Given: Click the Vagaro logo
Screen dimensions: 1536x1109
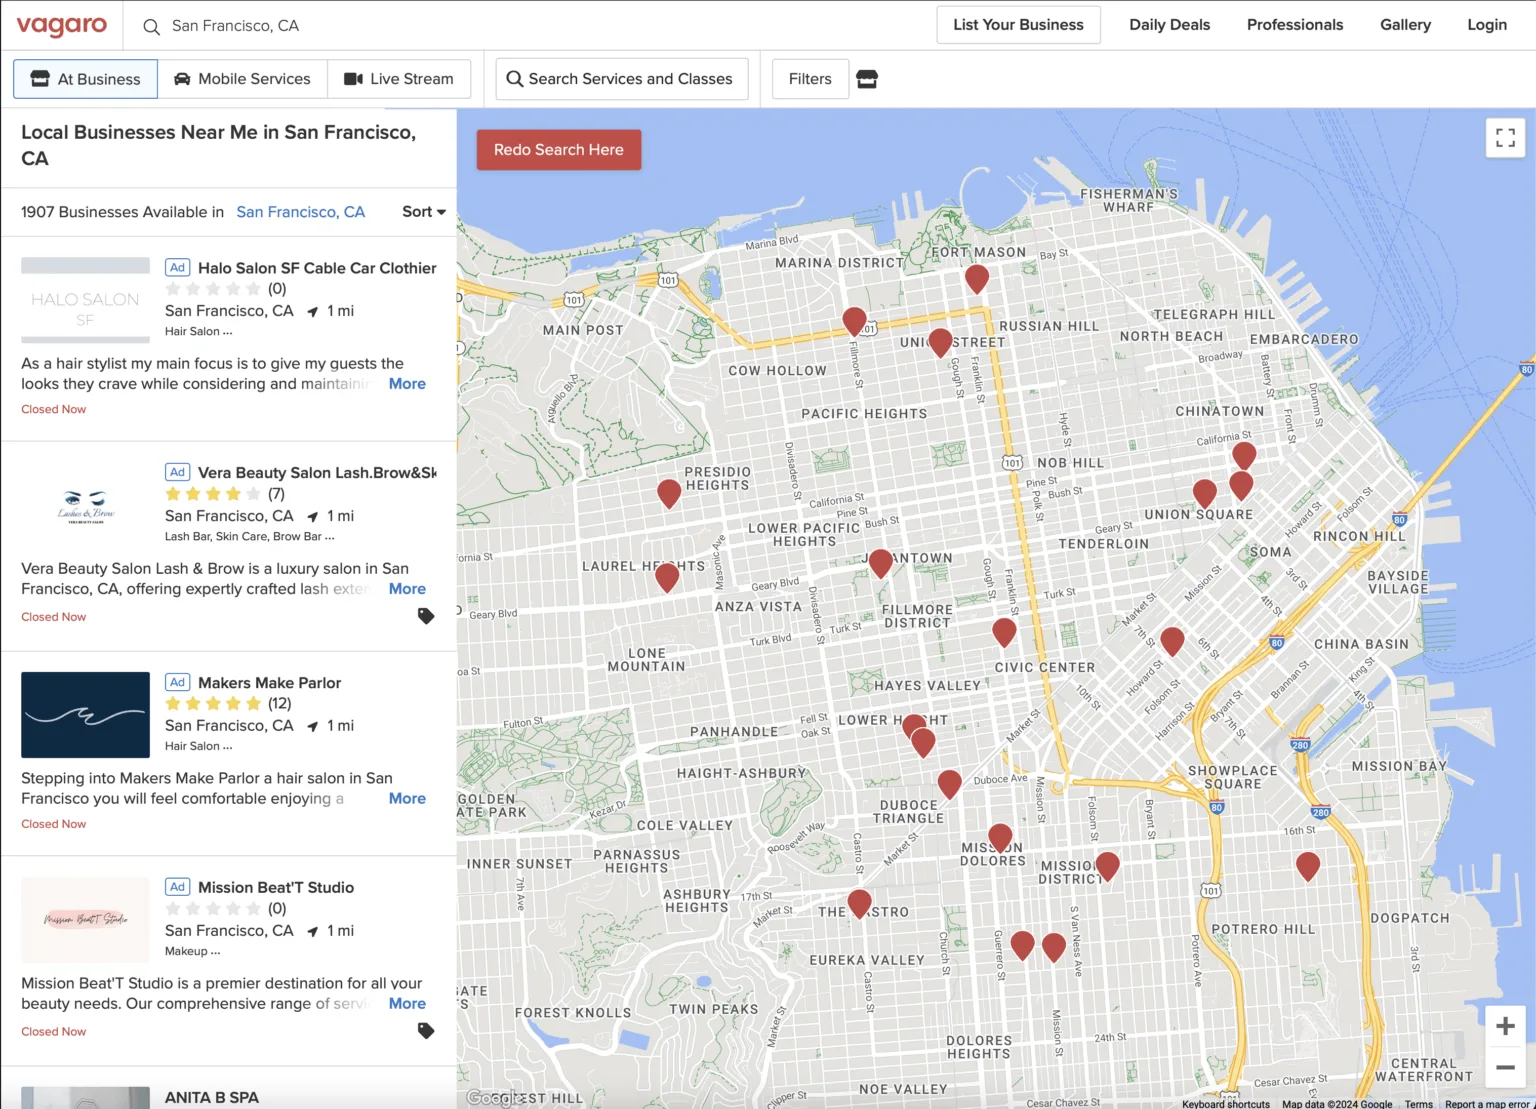Looking at the screenshot, I should tap(61, 25).
